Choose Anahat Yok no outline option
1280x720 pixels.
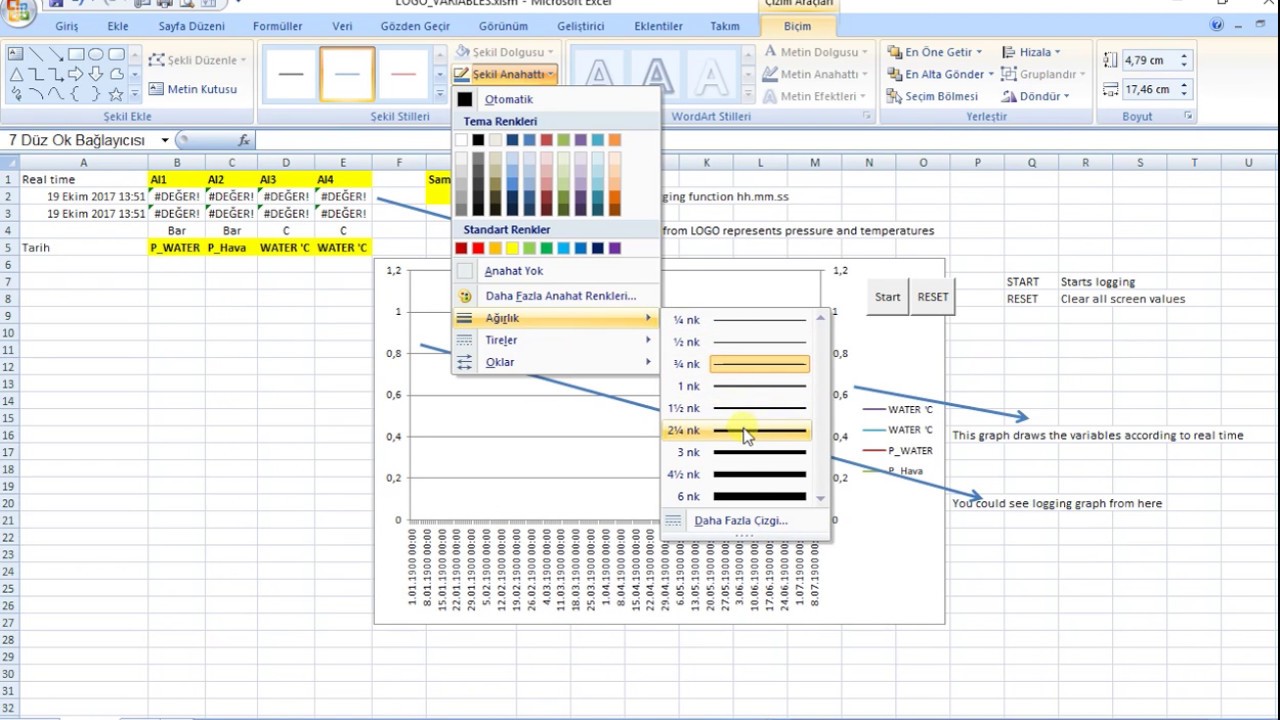pyautogui.click(x=556, y=271)
